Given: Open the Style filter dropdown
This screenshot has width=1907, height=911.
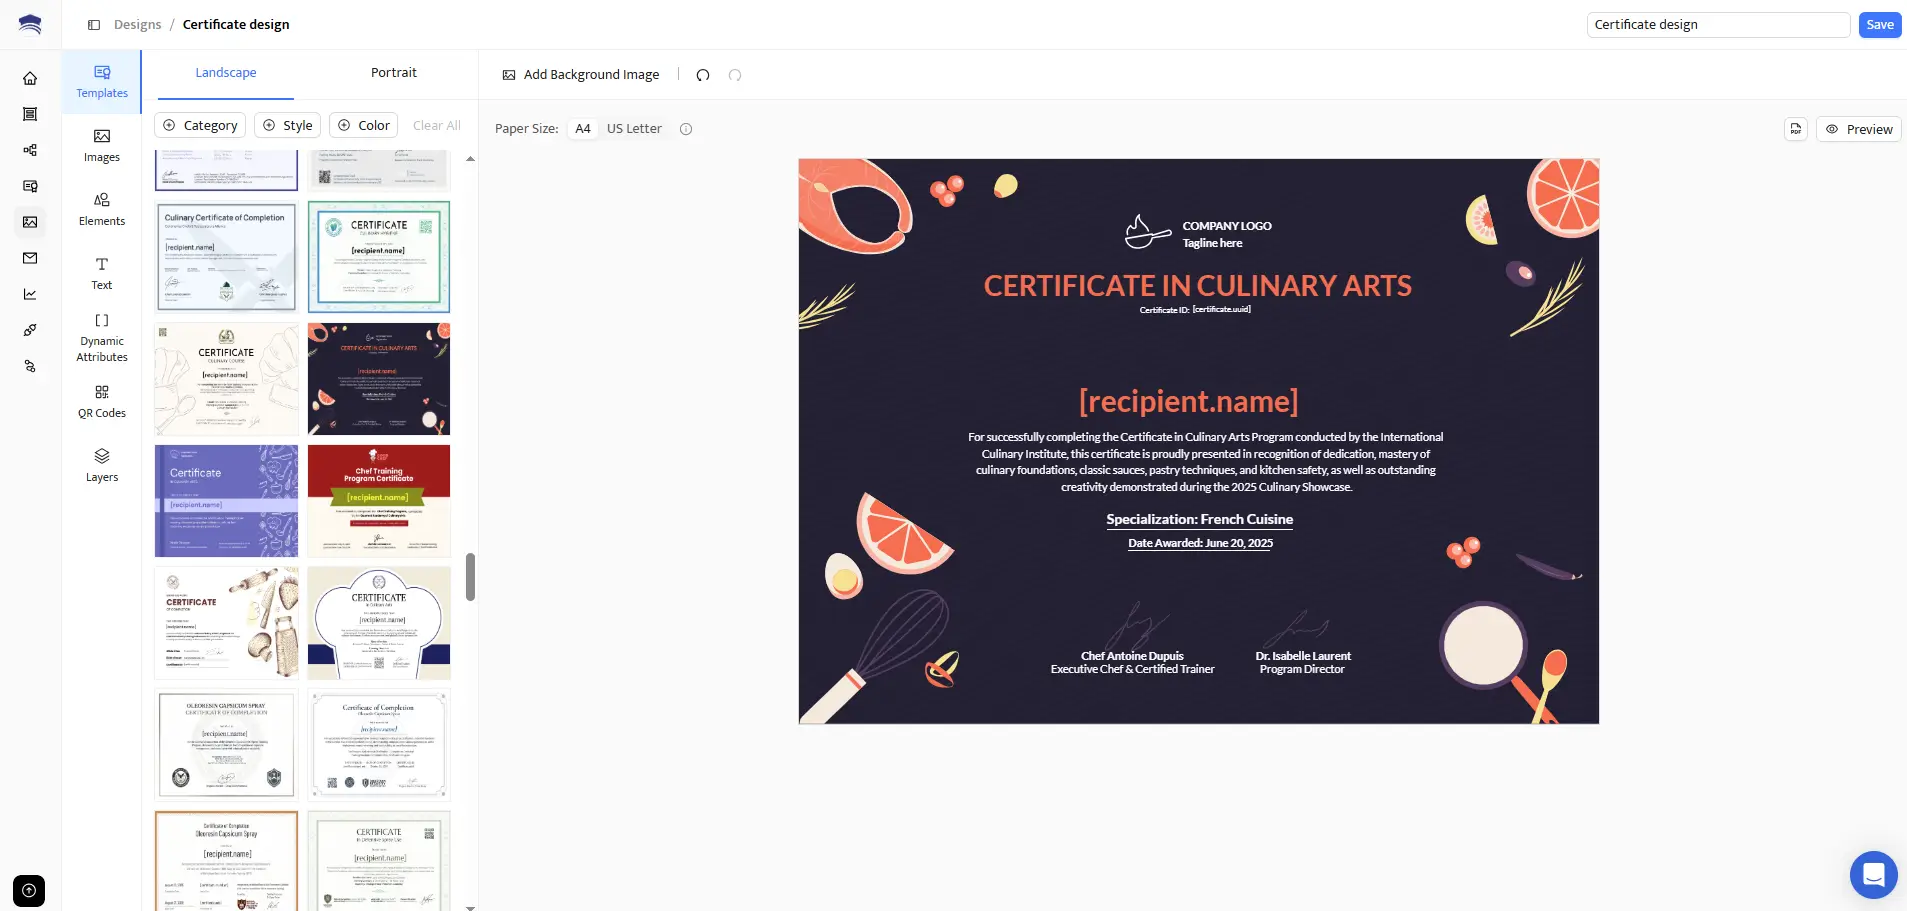Looking at the screenshot, I should (x=287, y=125).
